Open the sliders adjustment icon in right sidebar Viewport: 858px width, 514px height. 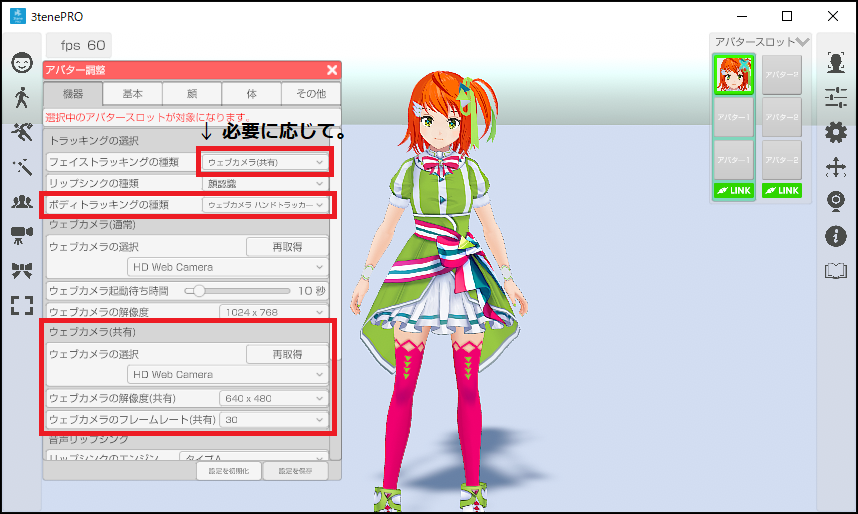coord(836,97)
